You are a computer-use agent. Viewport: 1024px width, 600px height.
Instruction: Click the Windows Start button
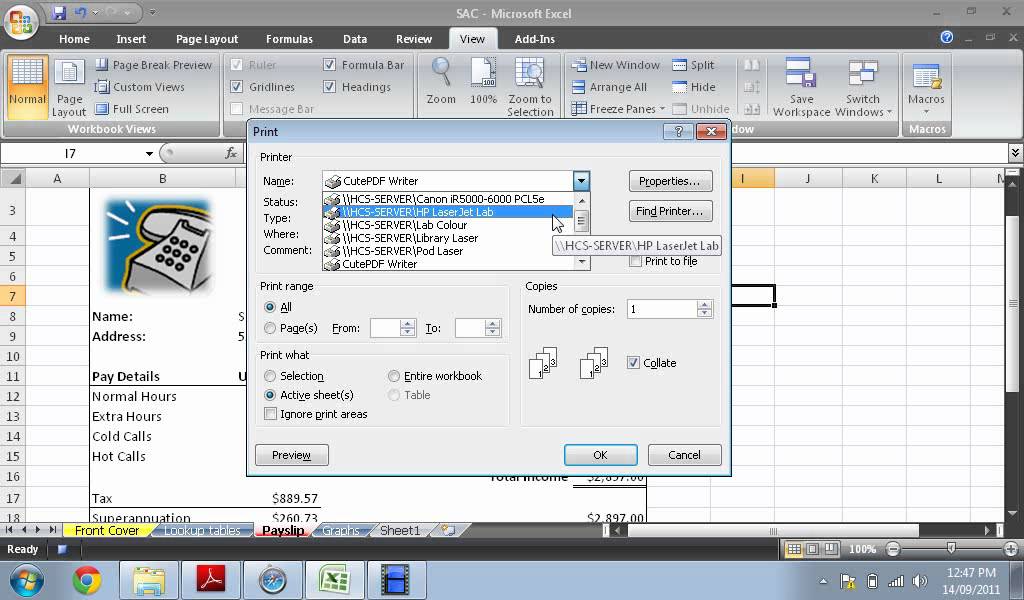tap(27, 580)
